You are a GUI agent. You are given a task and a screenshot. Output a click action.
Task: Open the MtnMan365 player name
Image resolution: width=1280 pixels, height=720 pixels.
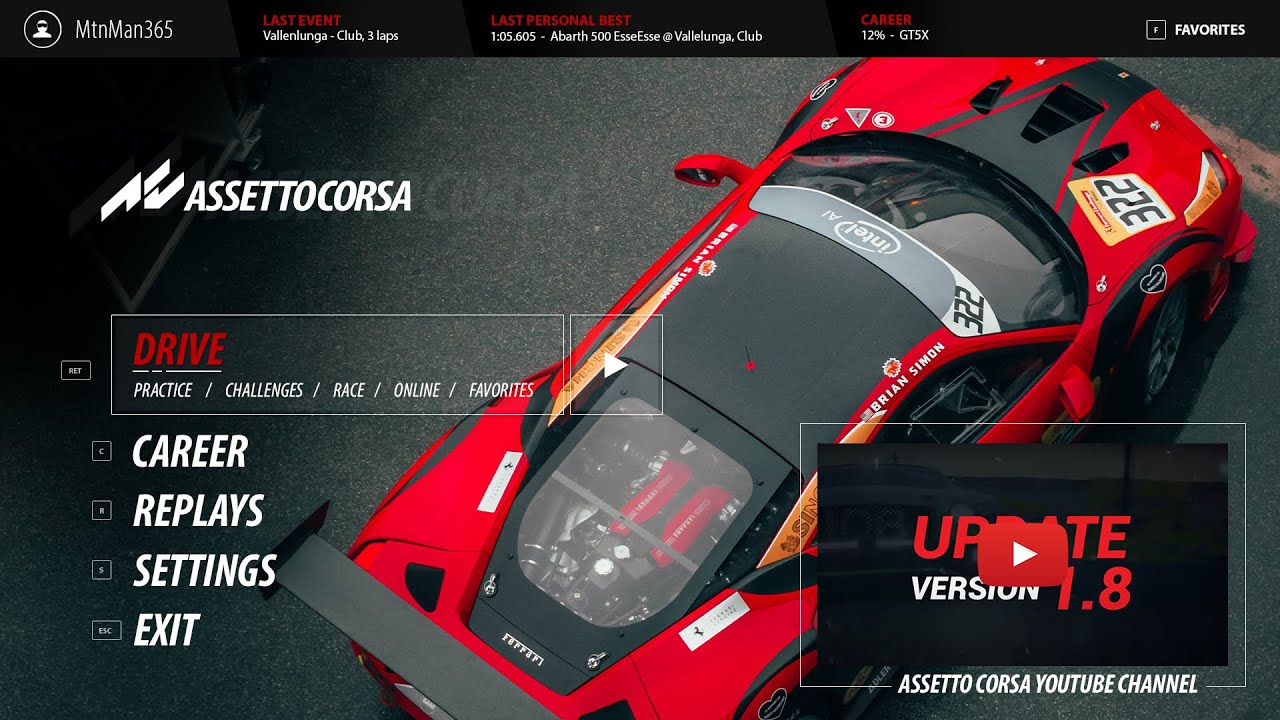pos(124,30)
